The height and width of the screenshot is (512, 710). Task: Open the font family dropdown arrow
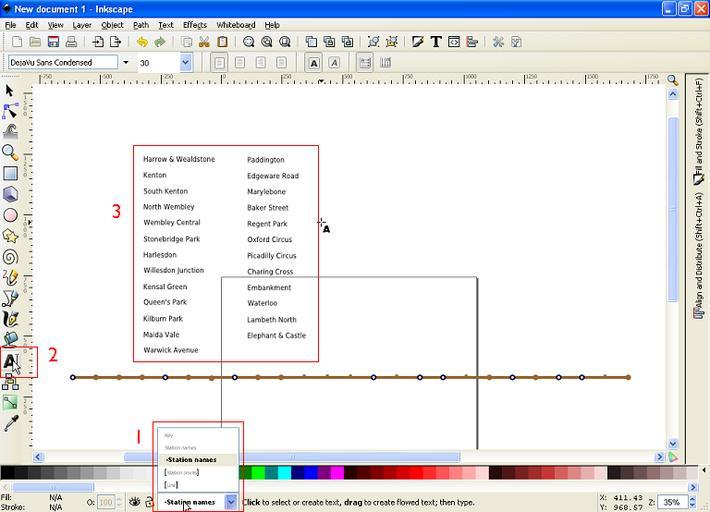126,62
